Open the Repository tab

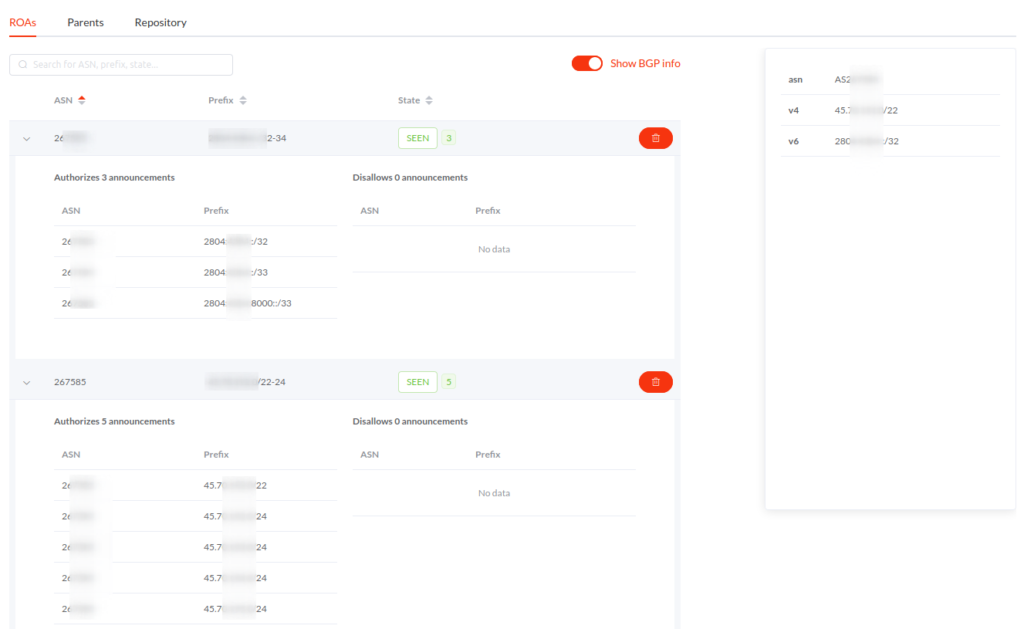coord(160,21)
